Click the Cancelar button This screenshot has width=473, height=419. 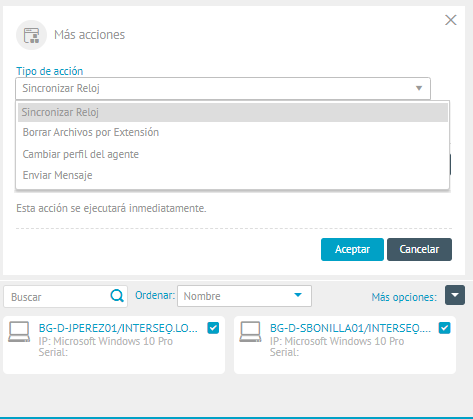(419, 249)
